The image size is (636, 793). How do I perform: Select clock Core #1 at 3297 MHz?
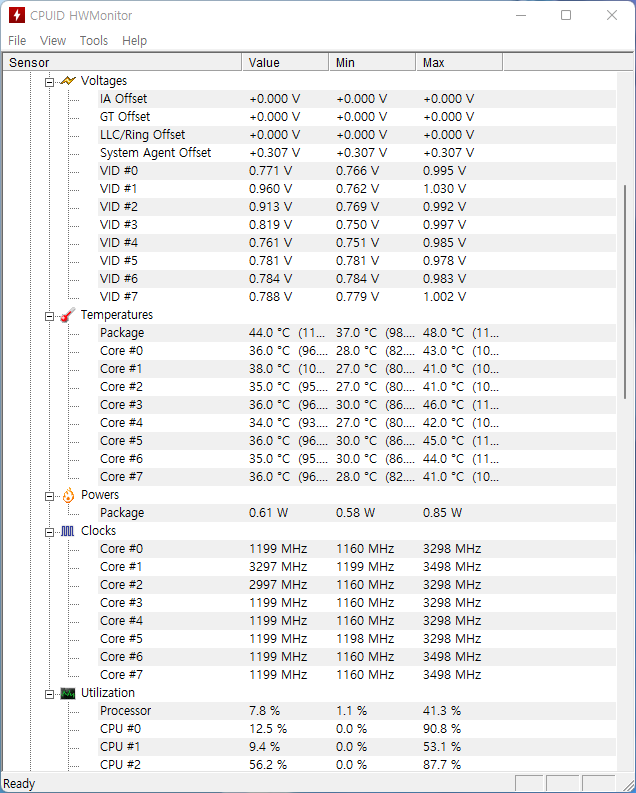357,567
